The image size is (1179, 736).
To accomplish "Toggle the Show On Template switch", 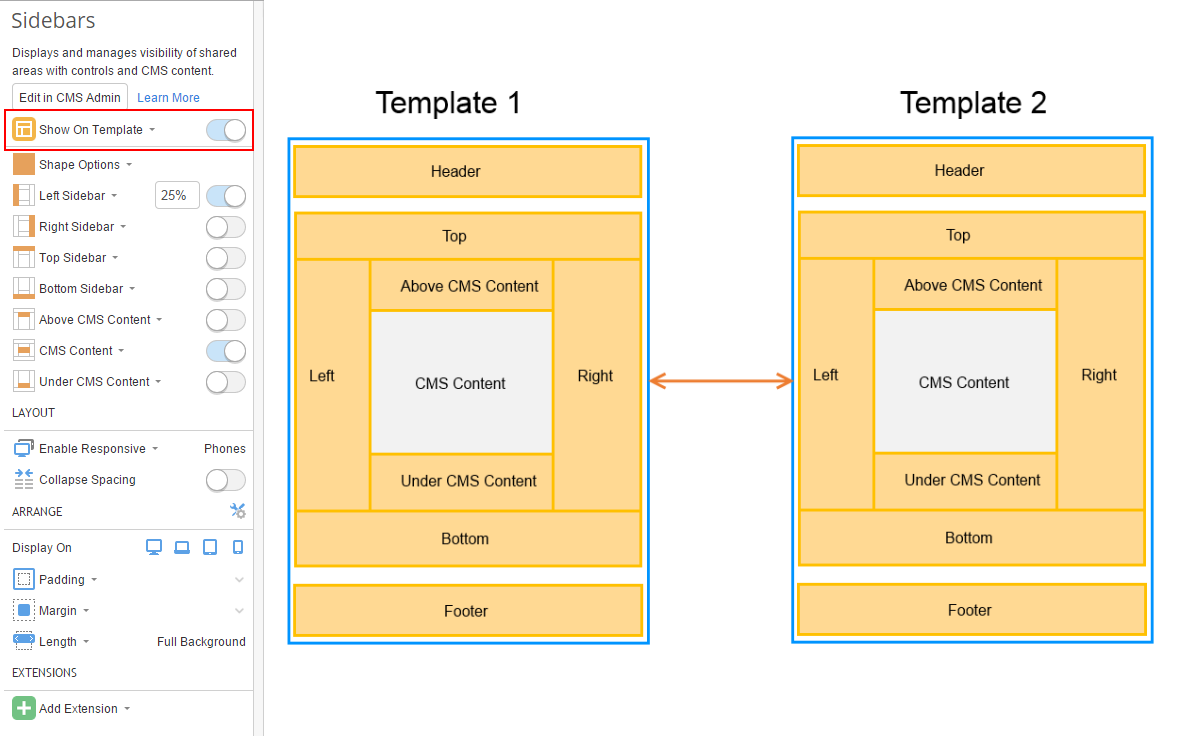I will pyautogui.click(x=225, y=130).
